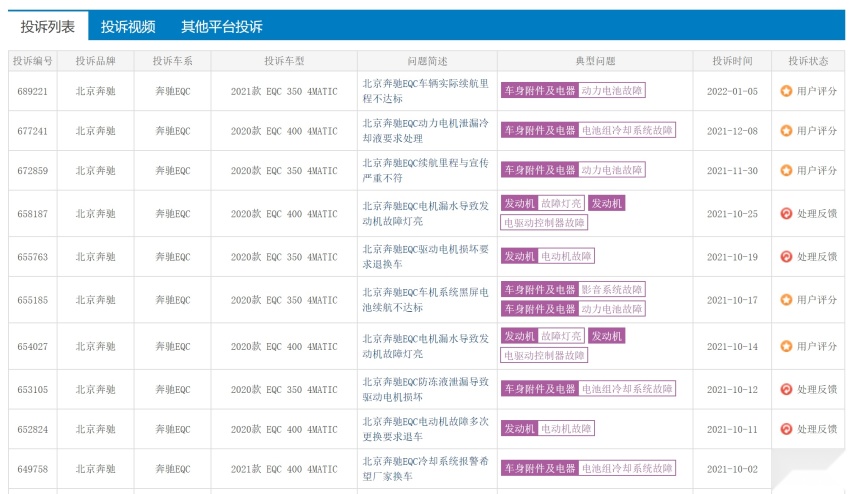Click the user rating icon for complaint 677241
This screenshot has height=494, width=852.
[786, 131]
